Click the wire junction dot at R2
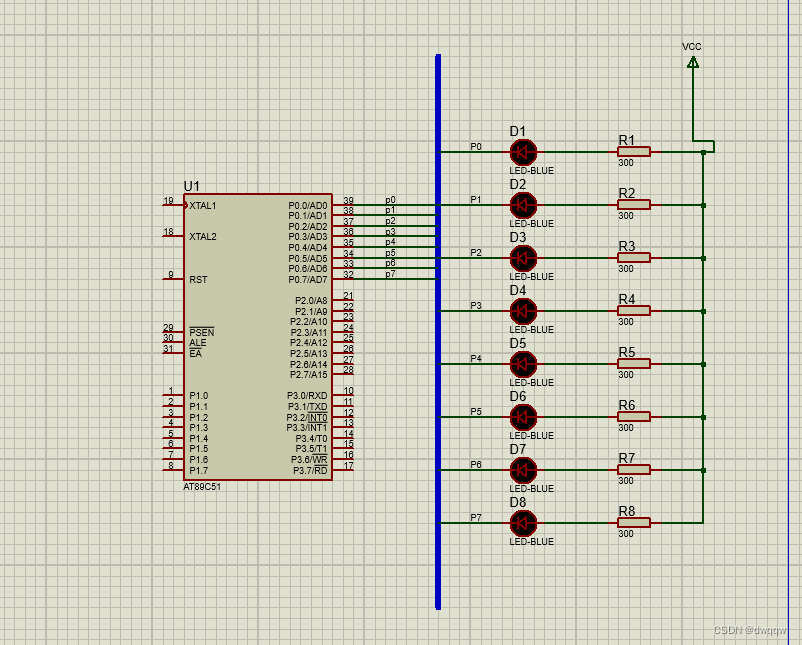Image resolution: width=802 pixels, height=645 pixels. (704, 205)
